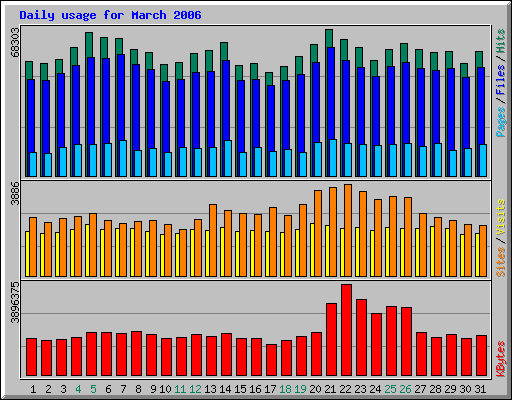This screenshot has width=512, height=400.
Task: Select the red KBytes bar for day 31
Action: [481, 356]
